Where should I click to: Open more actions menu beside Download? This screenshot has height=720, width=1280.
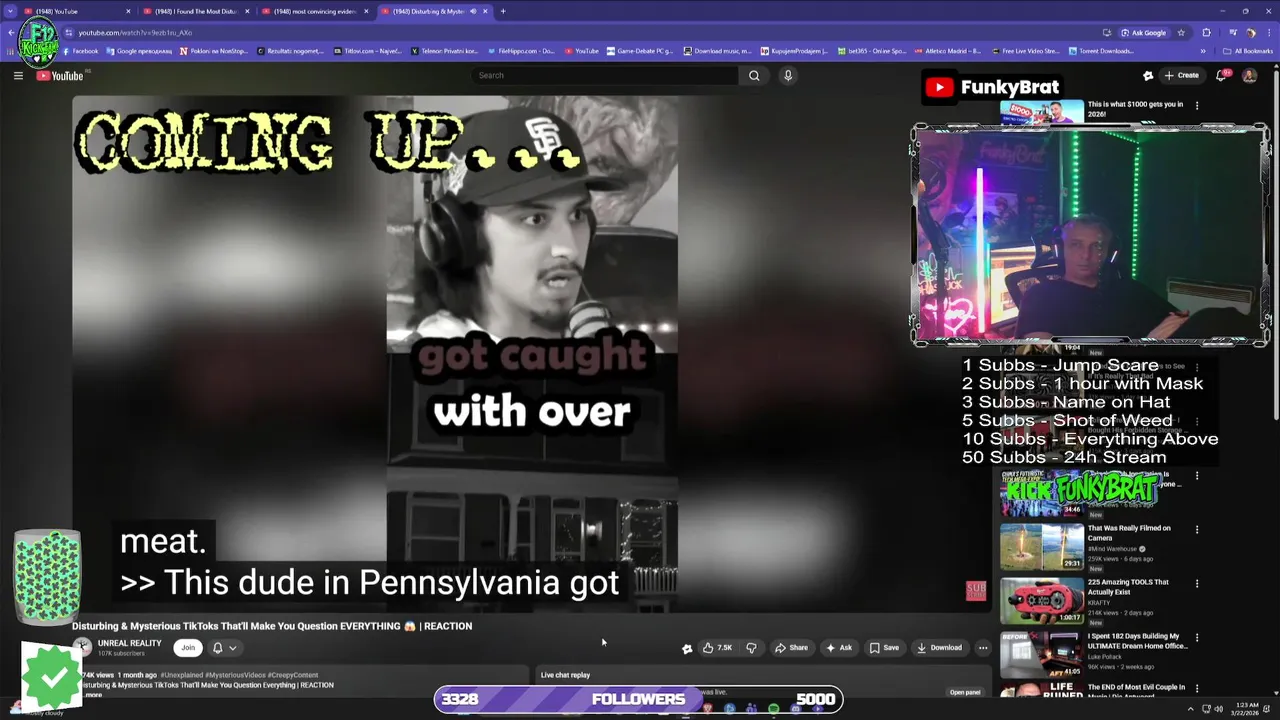(x=983, y=648)
